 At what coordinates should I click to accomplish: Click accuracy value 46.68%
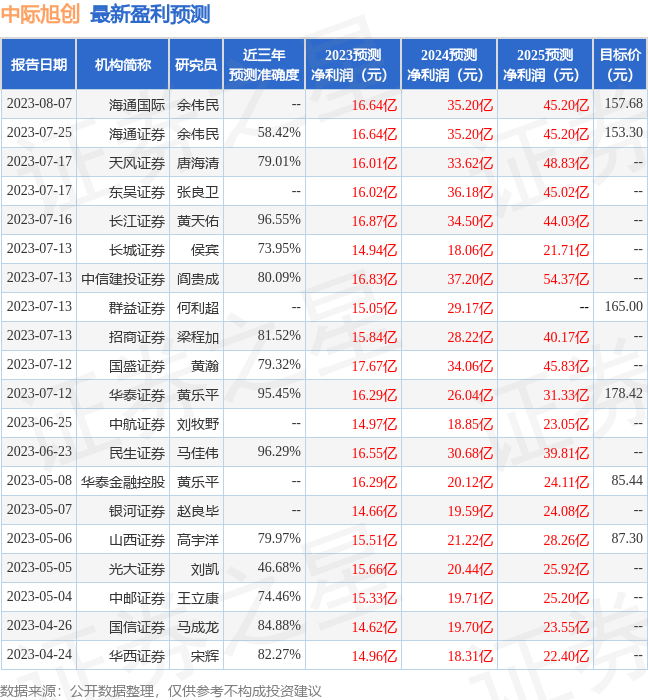click(x=279, y=568)
